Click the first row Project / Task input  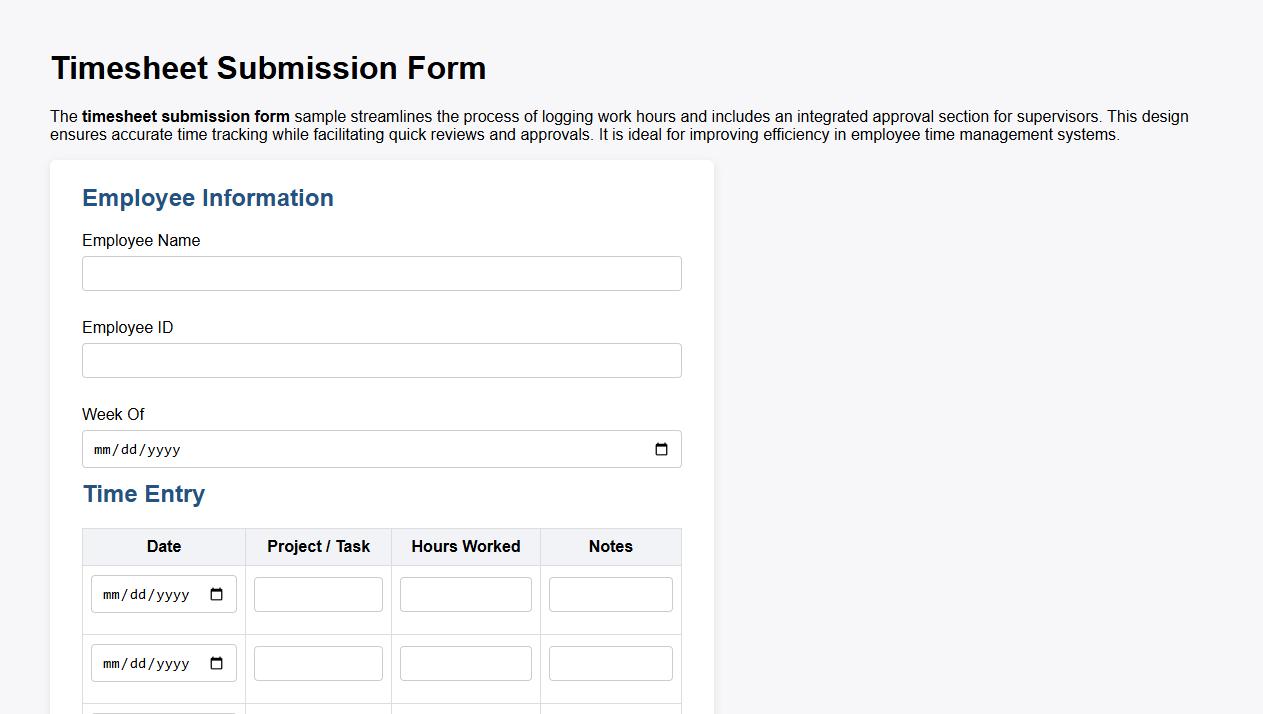pyautogui.click(x=318, y=593)
